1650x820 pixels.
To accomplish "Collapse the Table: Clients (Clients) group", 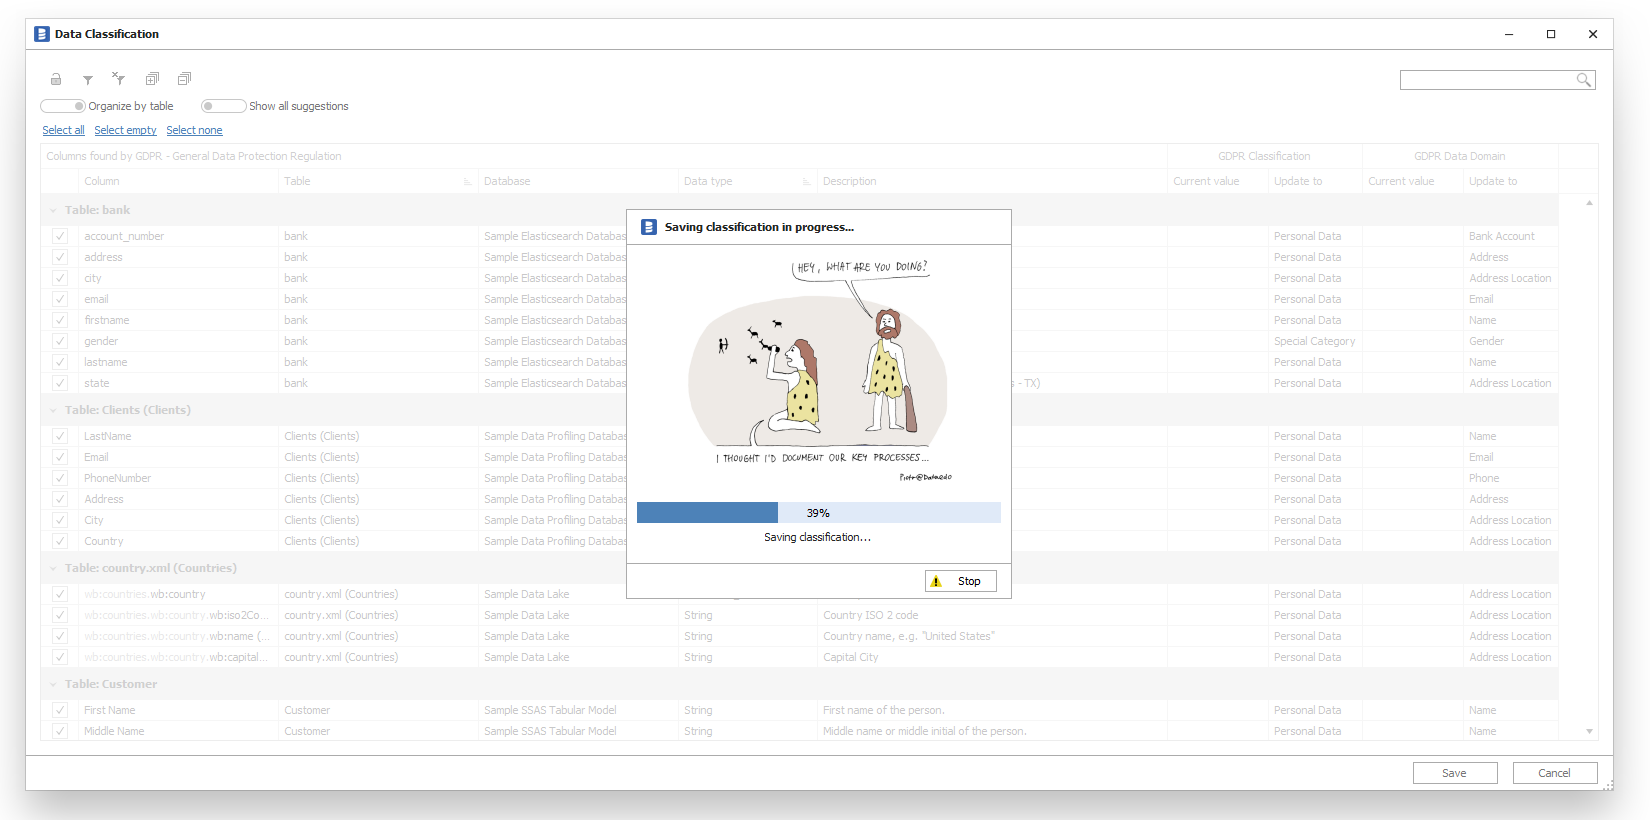I will pyautogui.click(x=53, y=411).
